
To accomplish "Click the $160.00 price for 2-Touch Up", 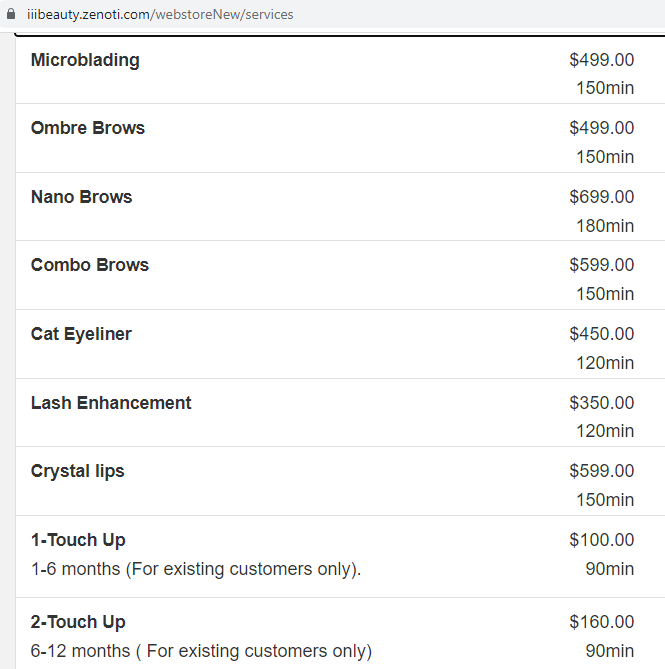I will [x=601, y=622].
